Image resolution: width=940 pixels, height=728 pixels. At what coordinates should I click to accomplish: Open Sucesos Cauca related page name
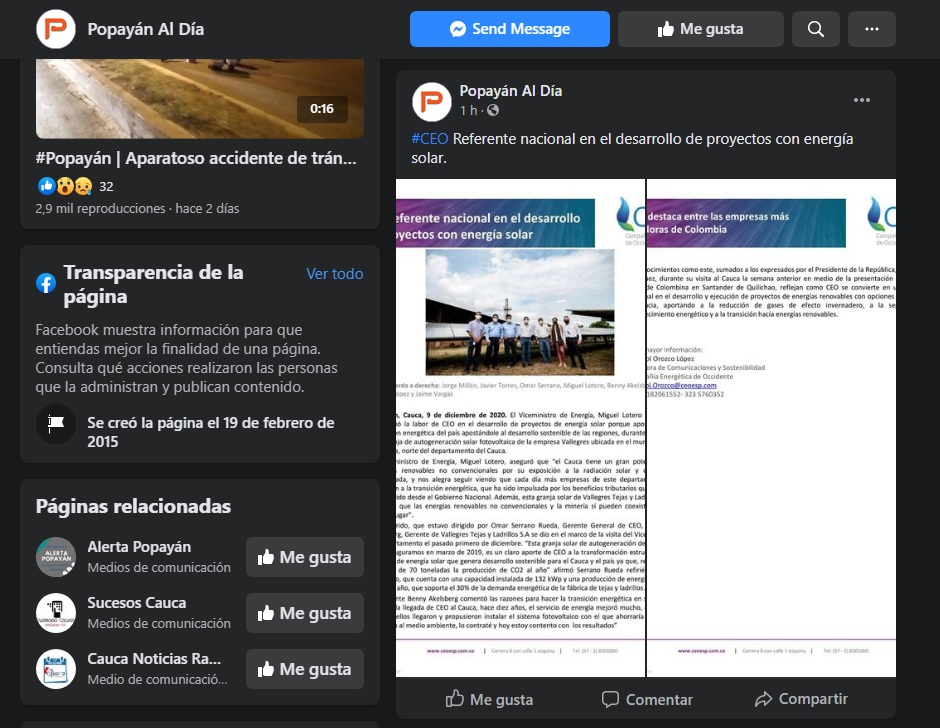pyautogui.click(x=137, y=603)
